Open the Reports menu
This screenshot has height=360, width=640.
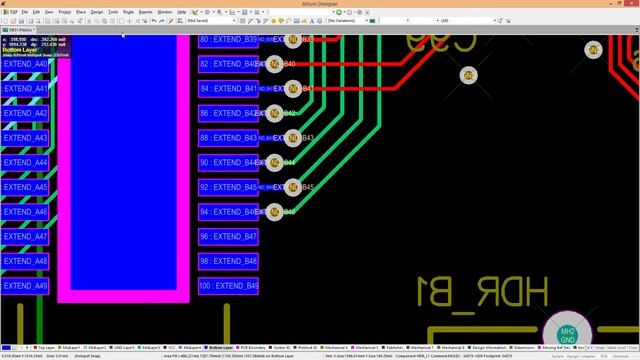(145, 12)
